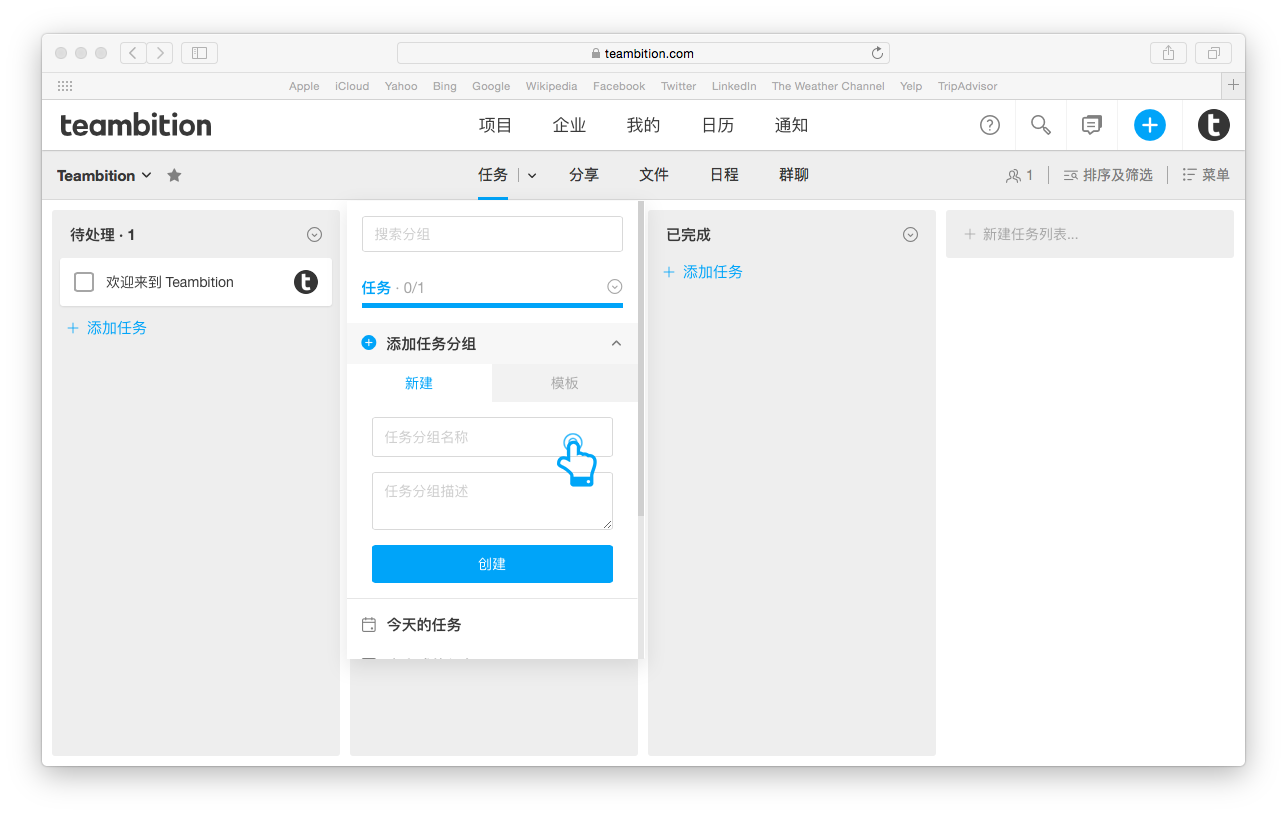Click the 搜索分组 search field

click(492, 234)
